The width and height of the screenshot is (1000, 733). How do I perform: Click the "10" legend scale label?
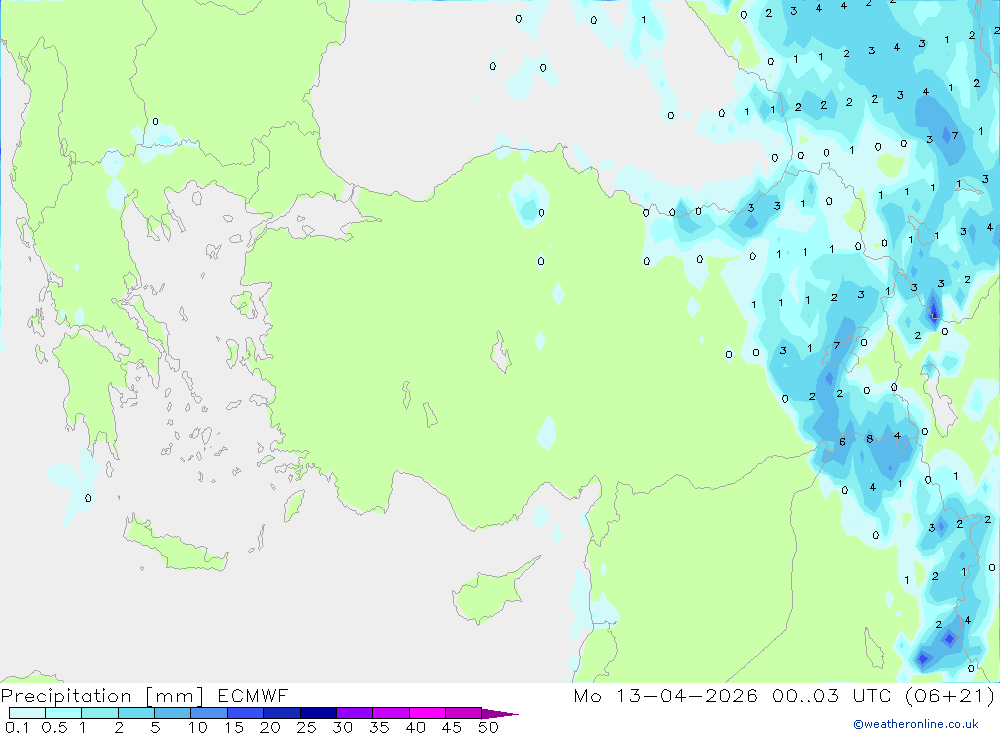coord(197,727)
